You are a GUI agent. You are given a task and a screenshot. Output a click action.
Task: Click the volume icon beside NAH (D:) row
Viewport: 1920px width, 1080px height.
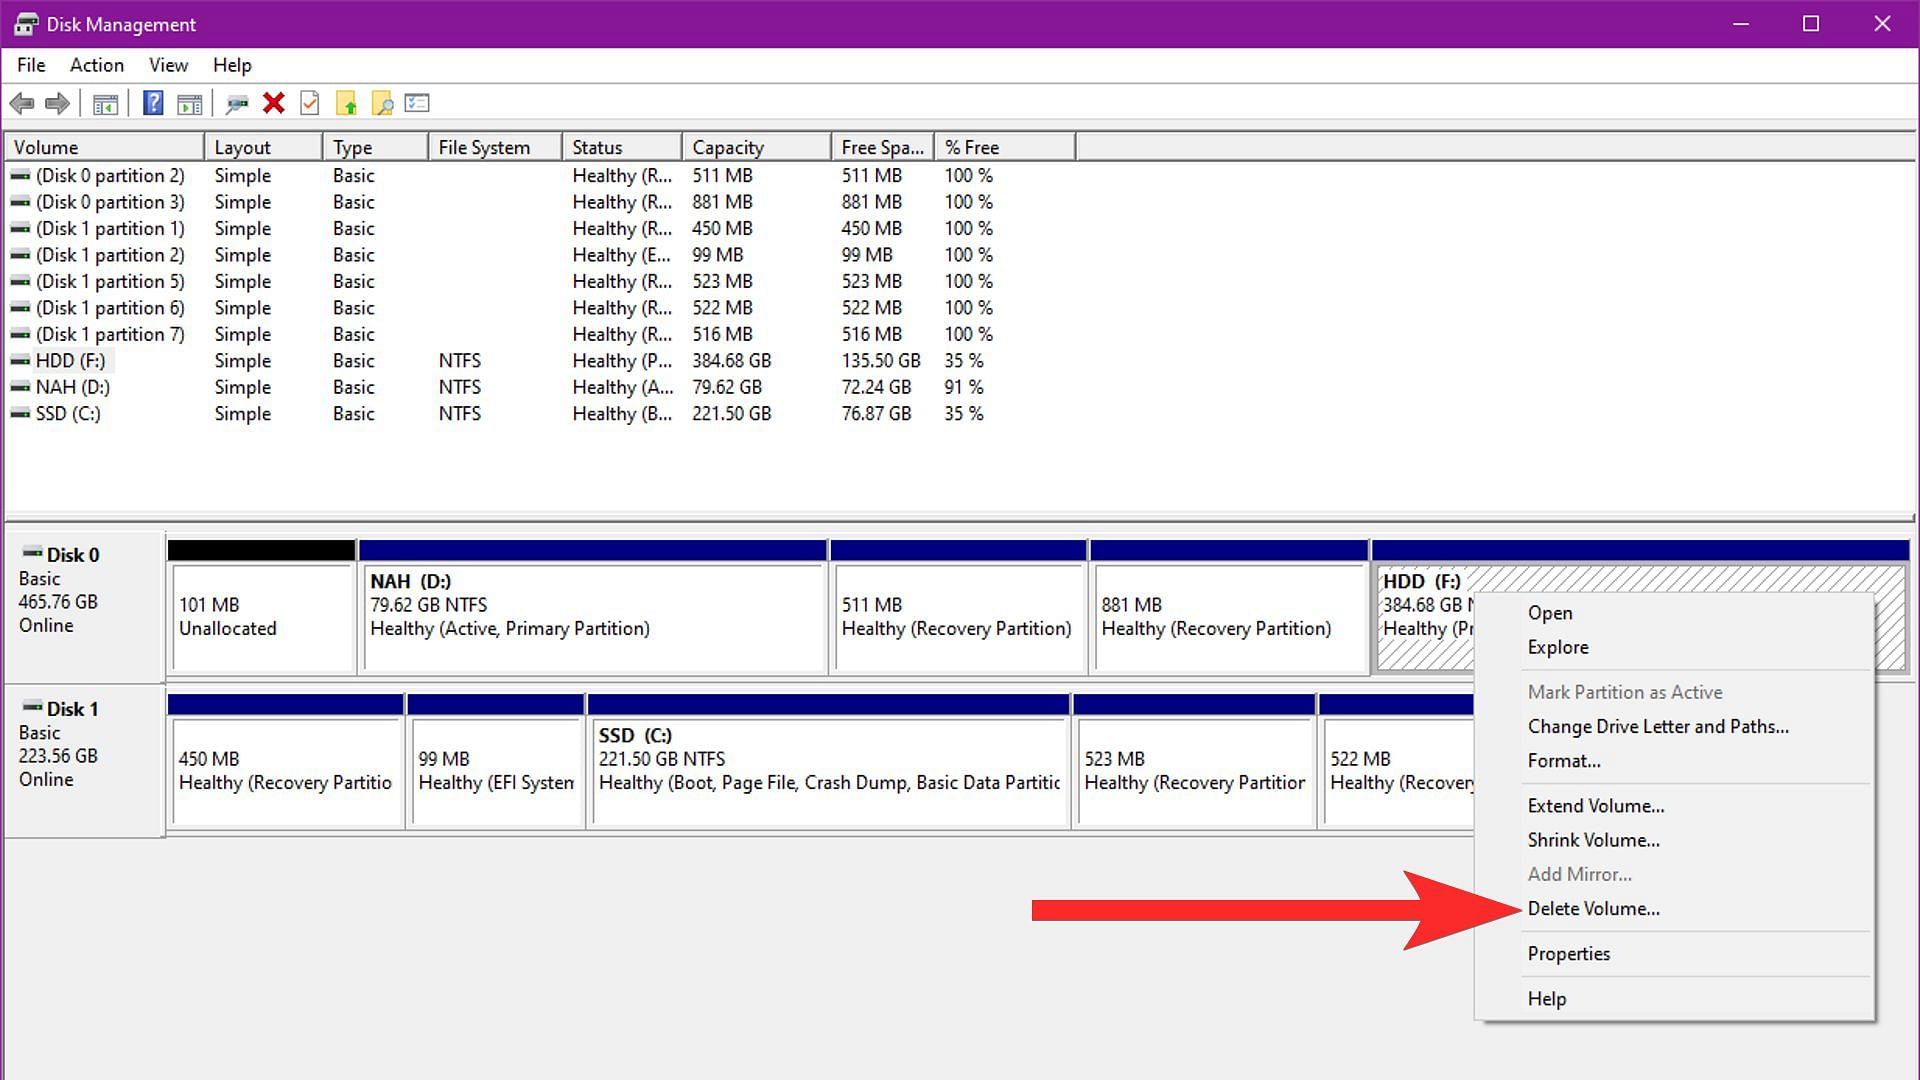pyautogui.click(x=20, y=387)
